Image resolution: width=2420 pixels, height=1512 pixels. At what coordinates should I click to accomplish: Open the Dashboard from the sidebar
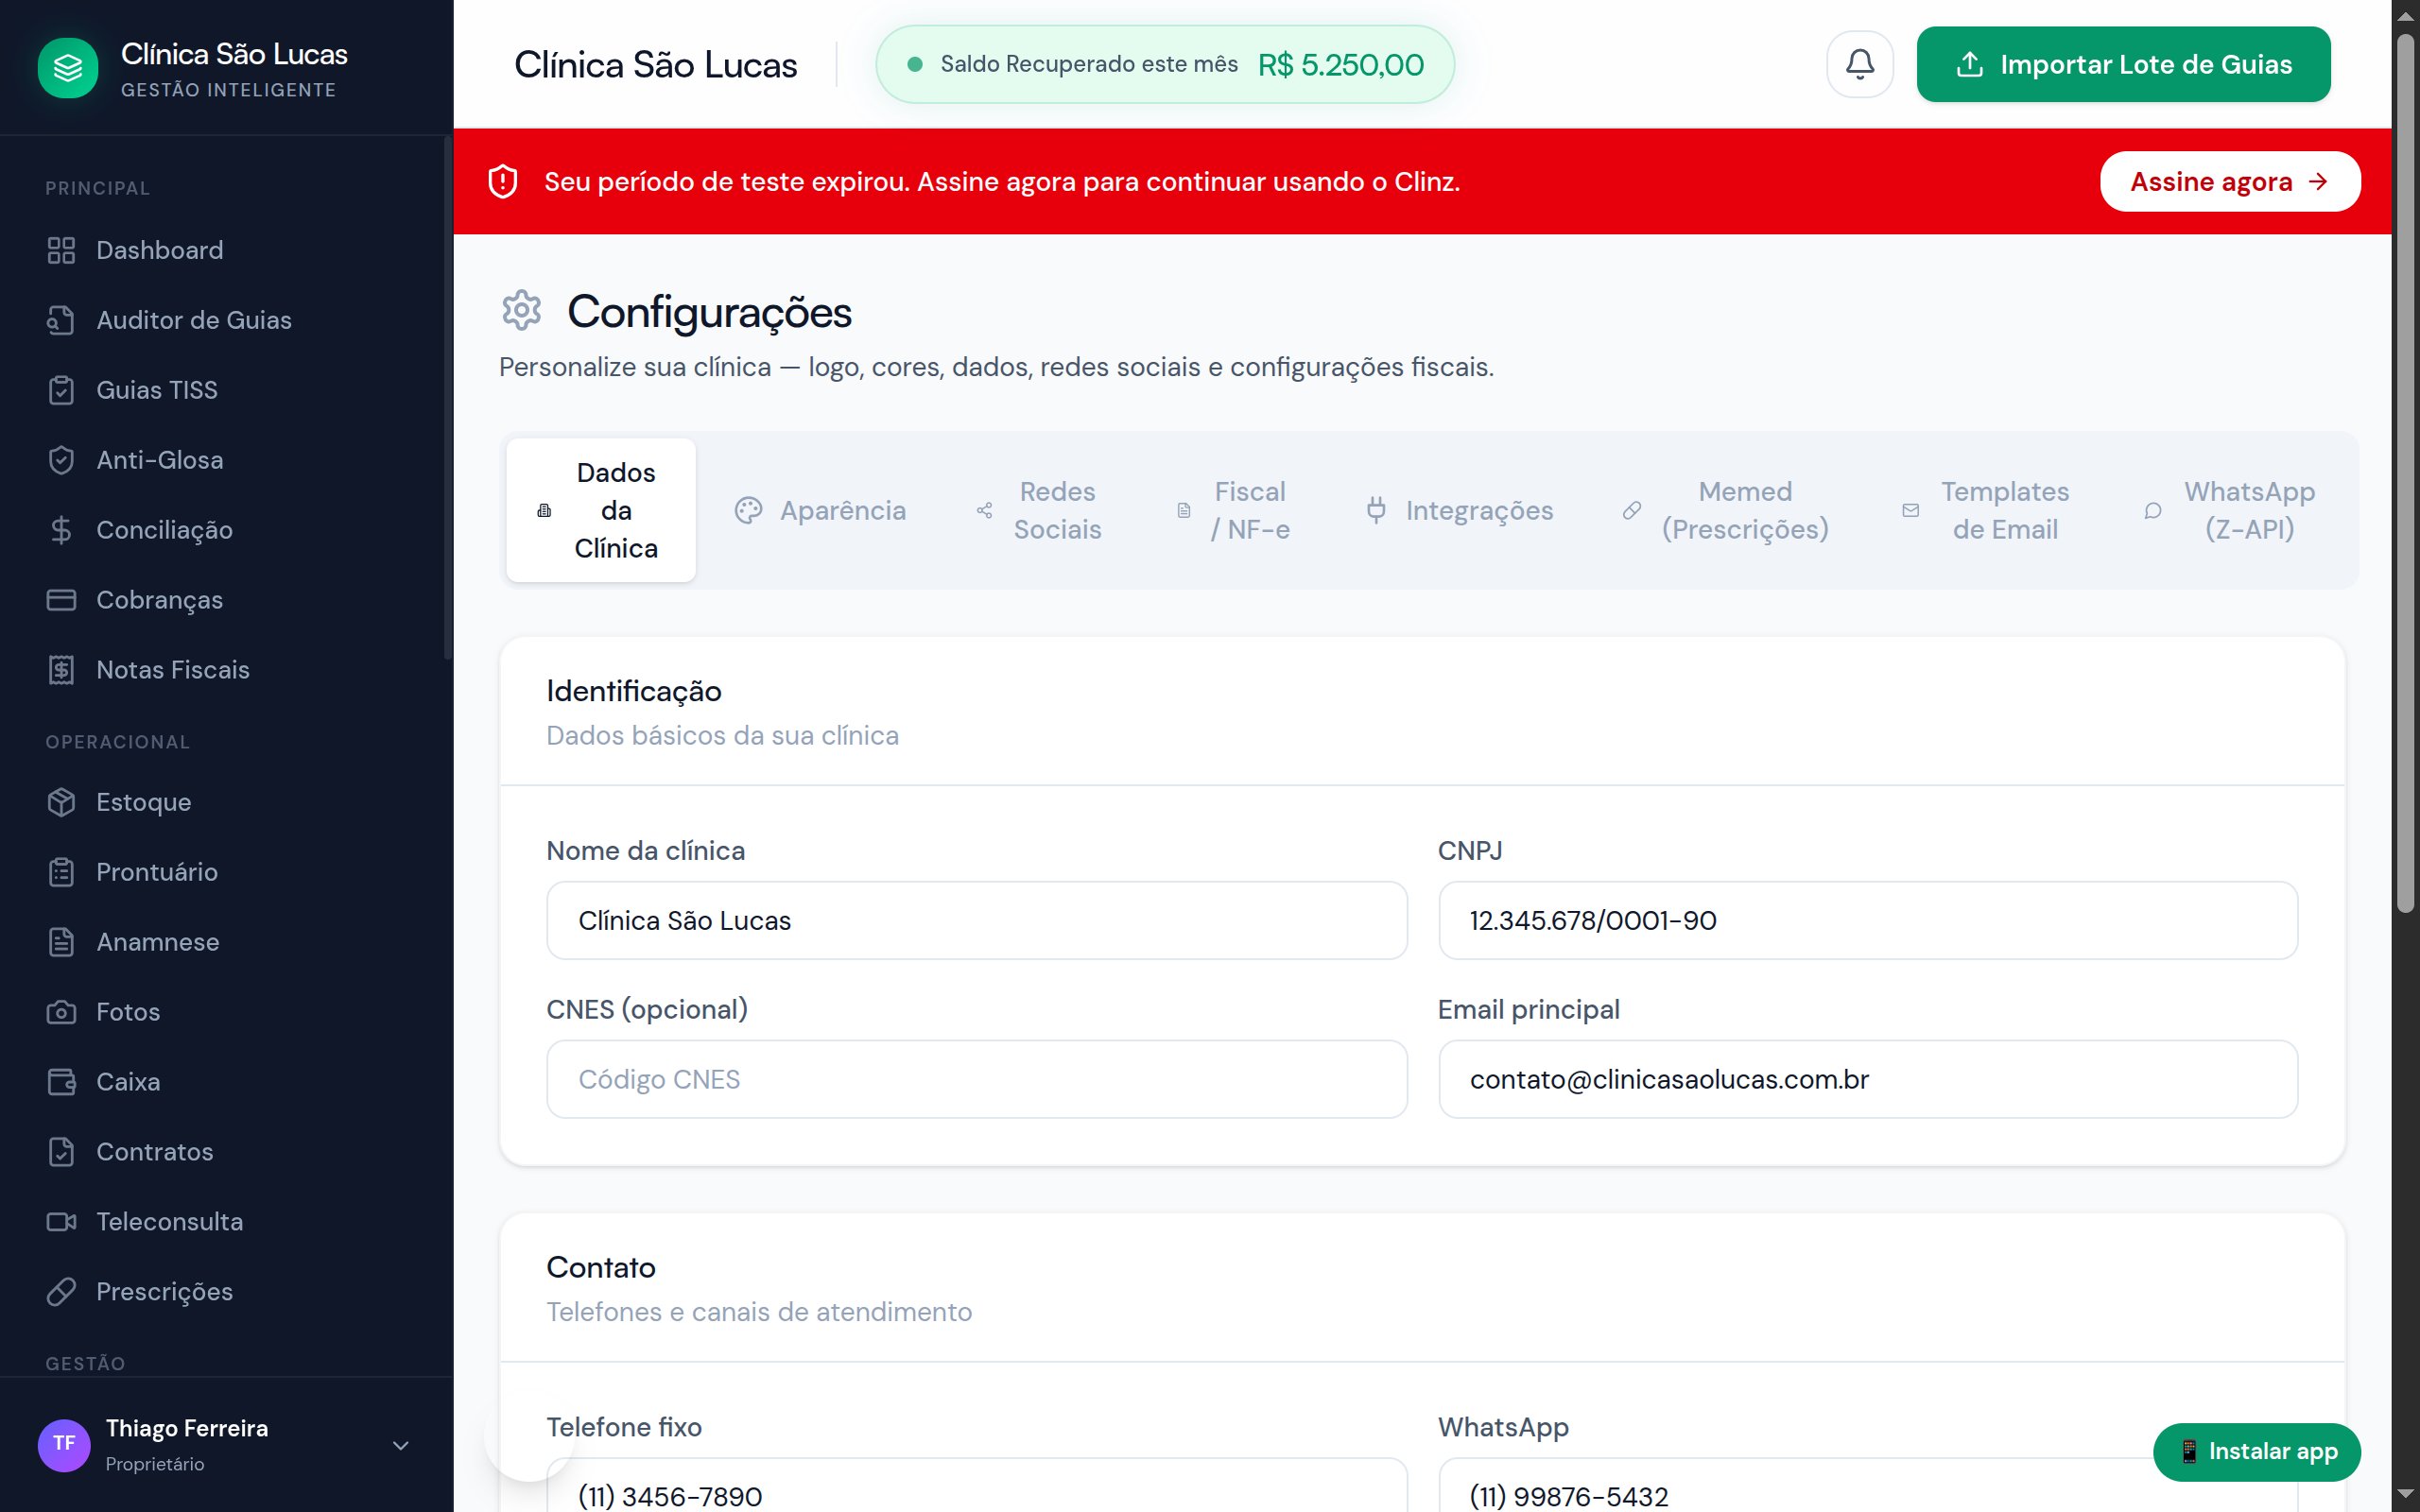click(159, 250)
